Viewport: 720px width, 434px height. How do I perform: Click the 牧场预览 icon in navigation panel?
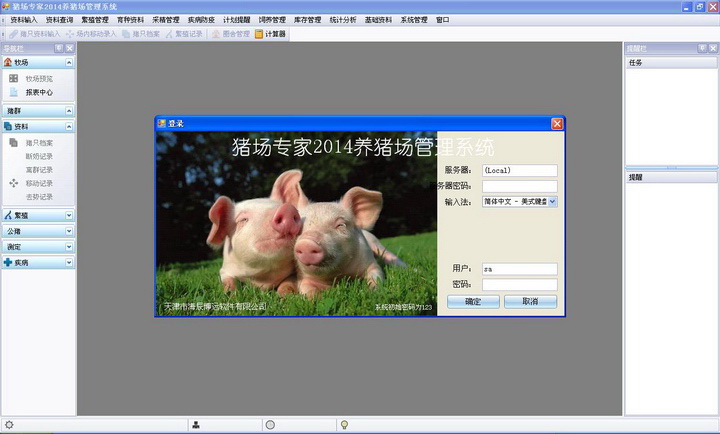[14, 78]
